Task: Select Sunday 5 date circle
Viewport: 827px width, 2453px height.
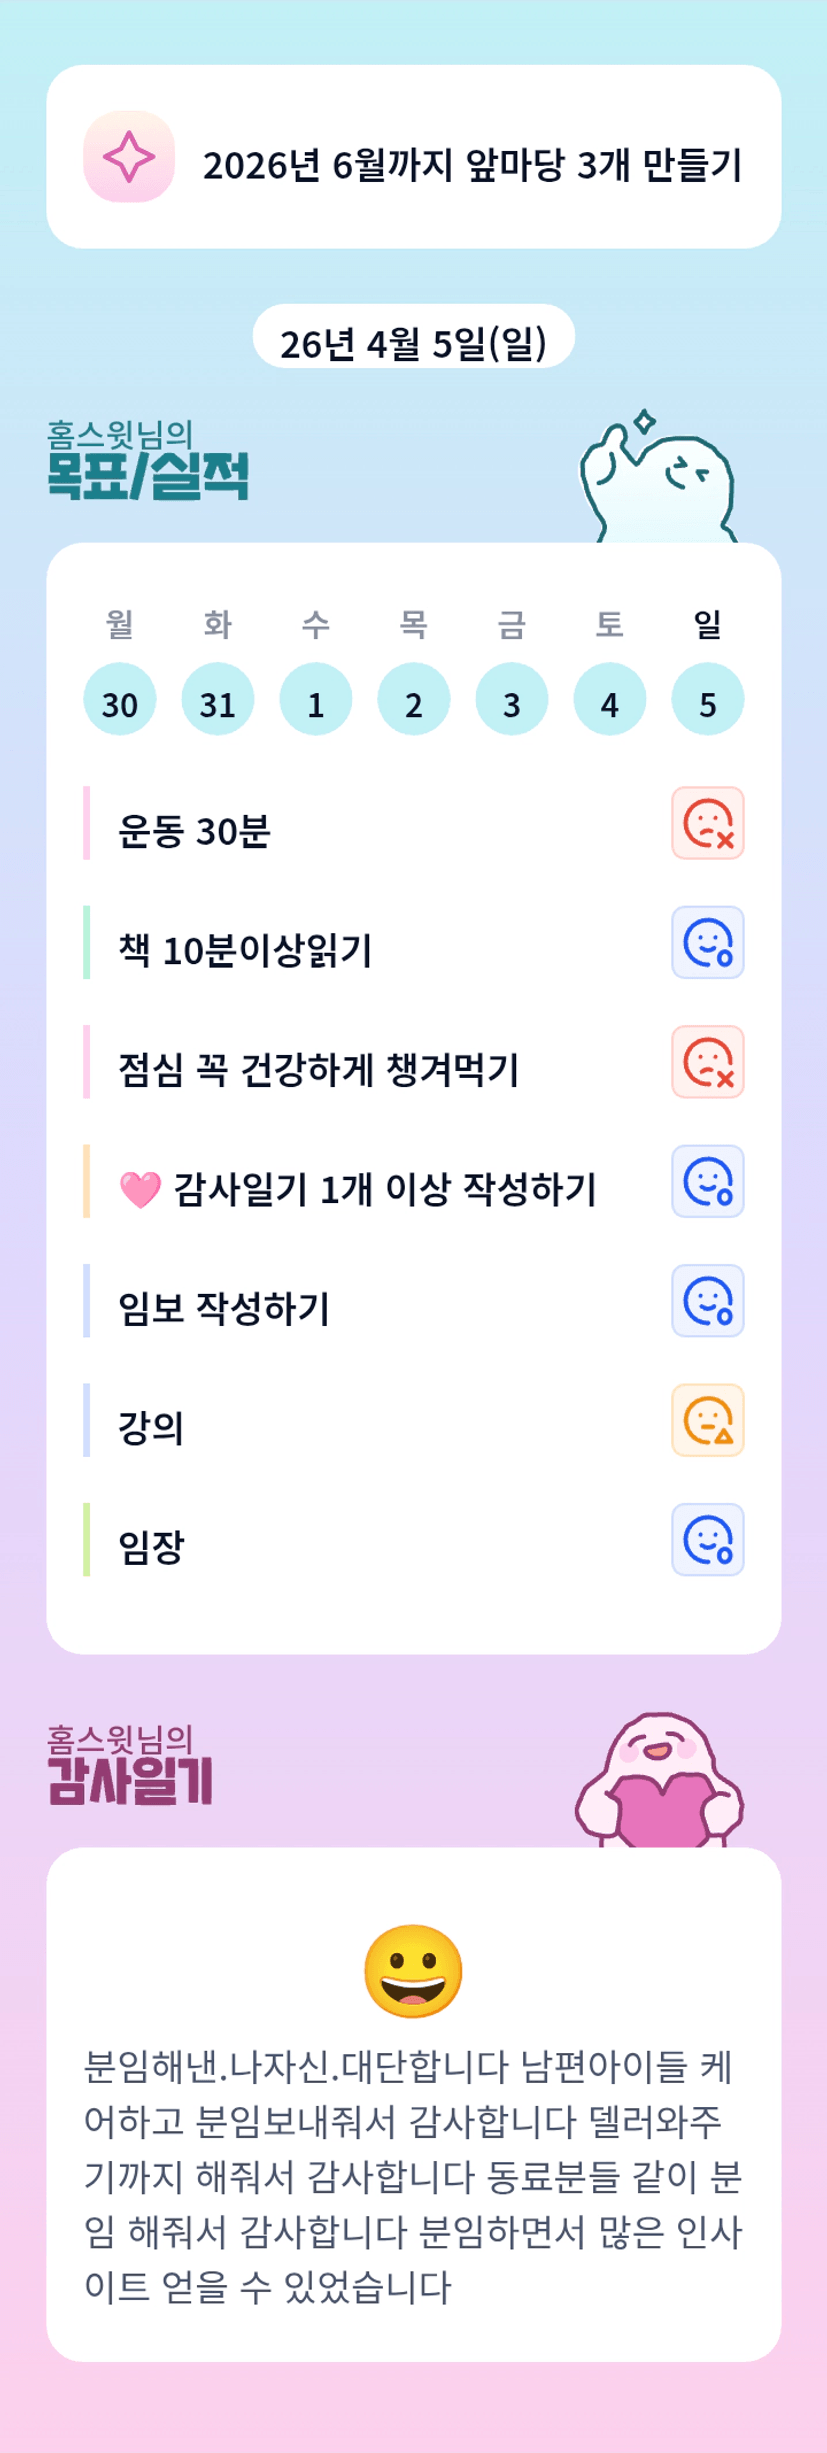Action: tap(707, 700)
